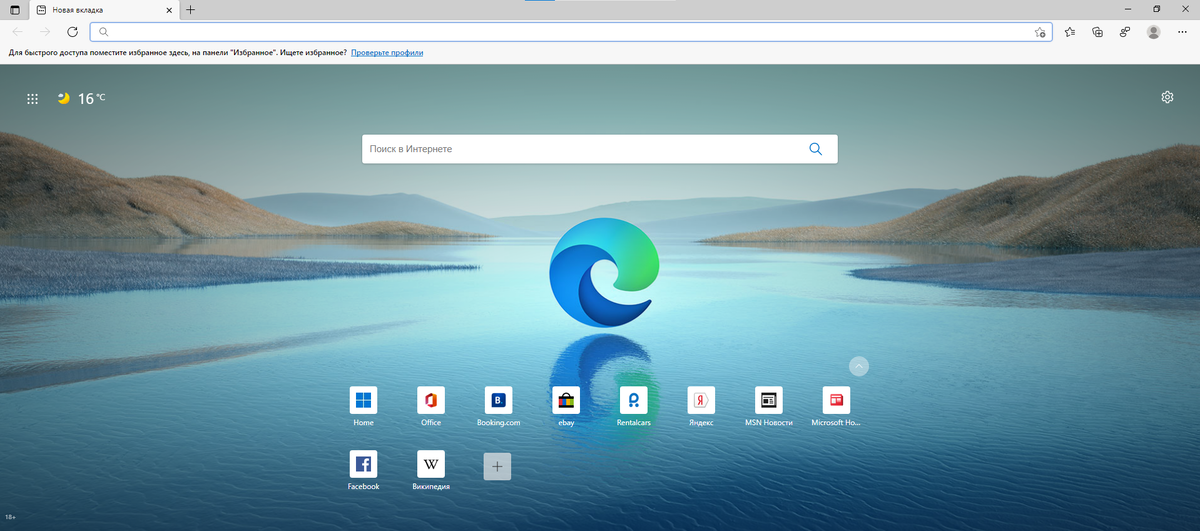Open the 16 °C weather widget
Image resolution: width=1200 pixels, height=531 pixels.
point(81,98)
